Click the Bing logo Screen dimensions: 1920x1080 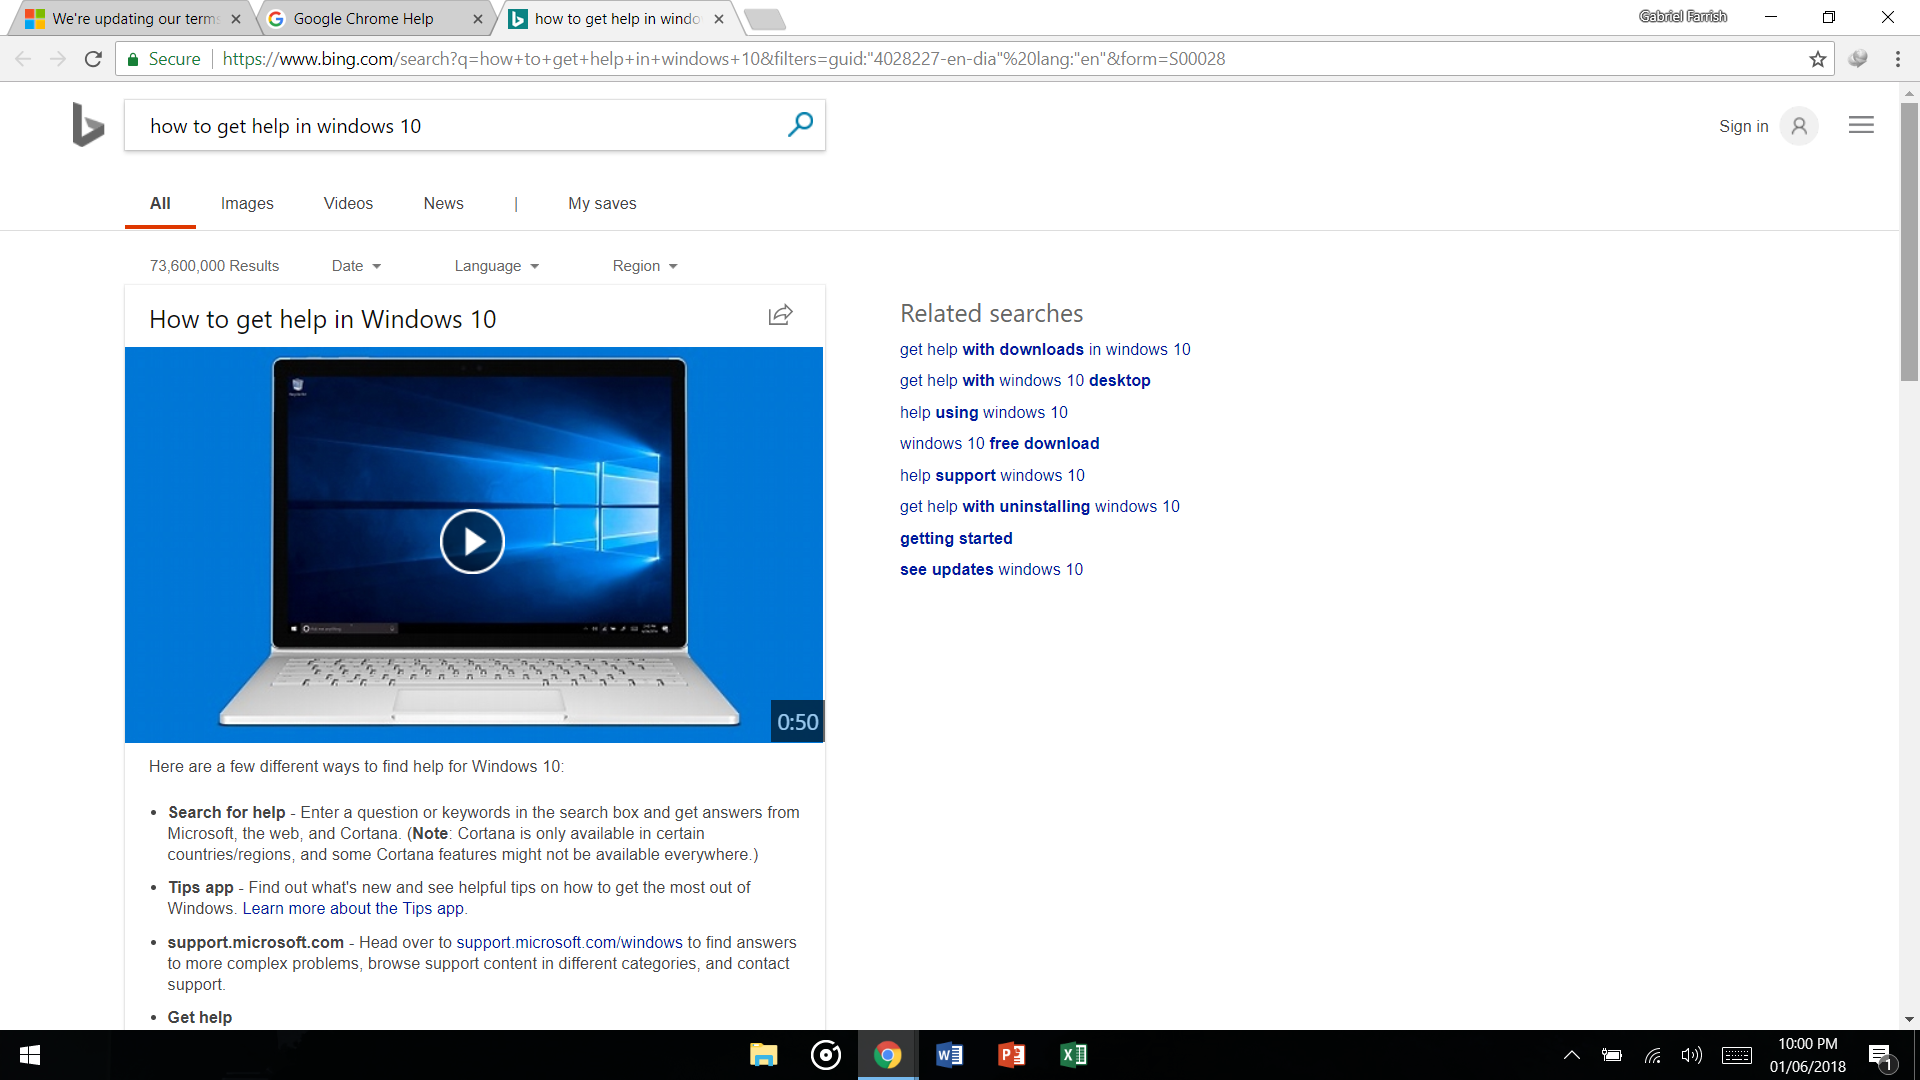pyautogui.click(x=88, y=125)
